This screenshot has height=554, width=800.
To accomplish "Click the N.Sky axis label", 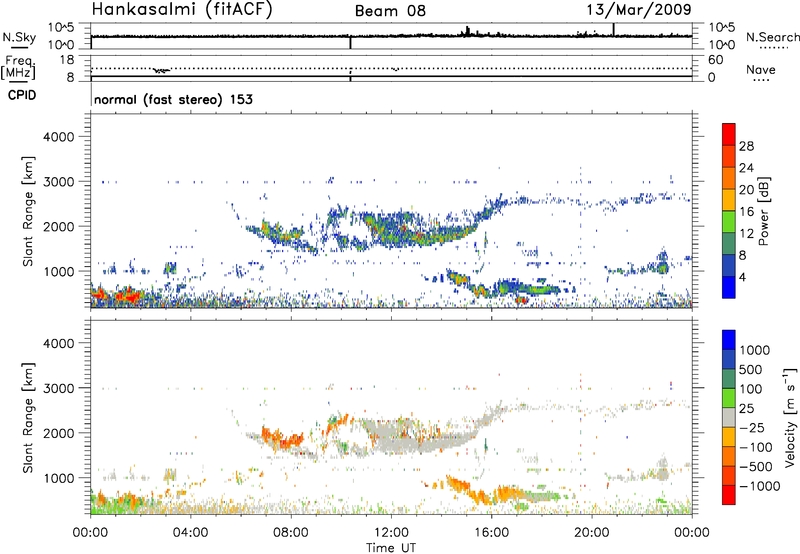I will [x=19, y=37].
